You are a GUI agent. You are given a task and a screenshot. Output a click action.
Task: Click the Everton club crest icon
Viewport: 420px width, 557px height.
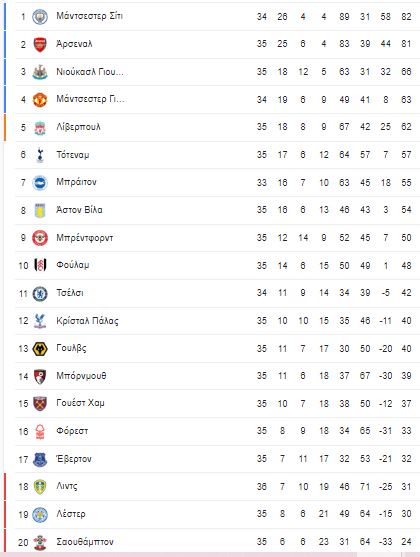40,460
